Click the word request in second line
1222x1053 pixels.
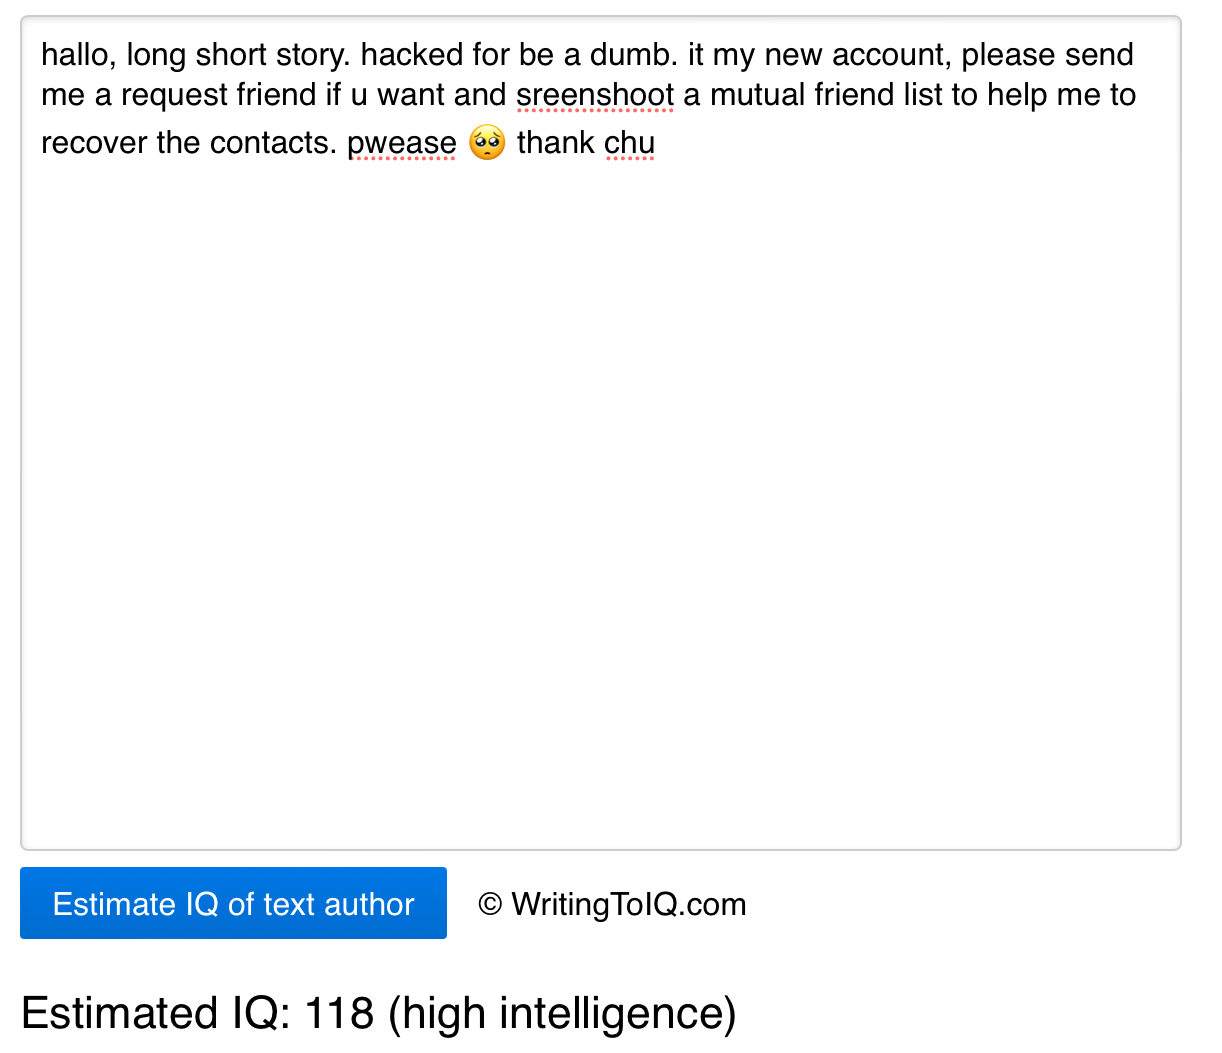(x=174, y=95)
